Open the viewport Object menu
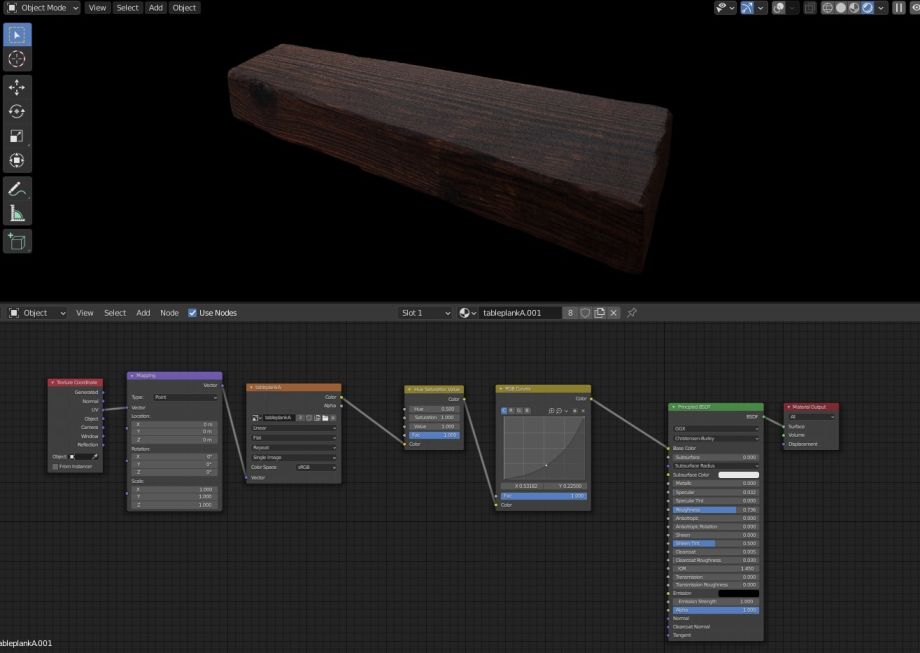This screenshot has height=653, width=920. coord(184,8)
